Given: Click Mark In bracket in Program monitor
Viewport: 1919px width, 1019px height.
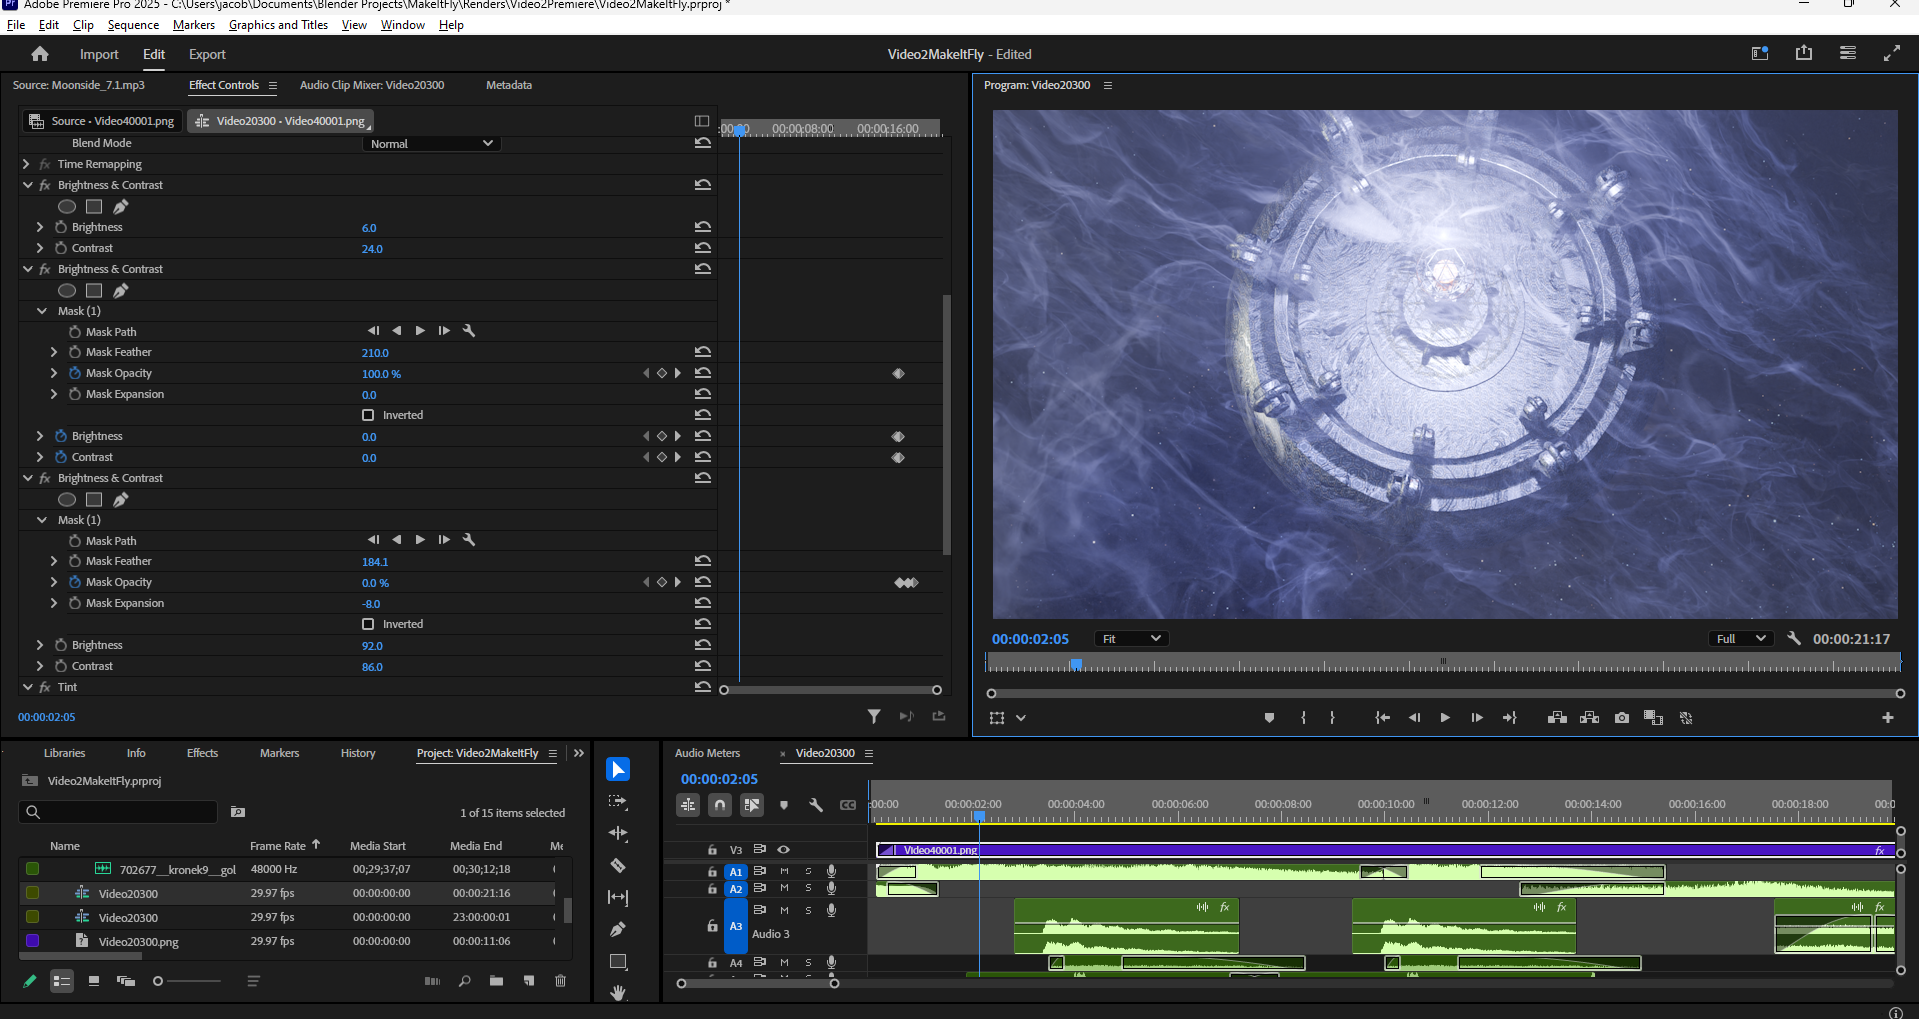Looking at the screenshot, I should pyautogui.click(x=1303, y=718).
